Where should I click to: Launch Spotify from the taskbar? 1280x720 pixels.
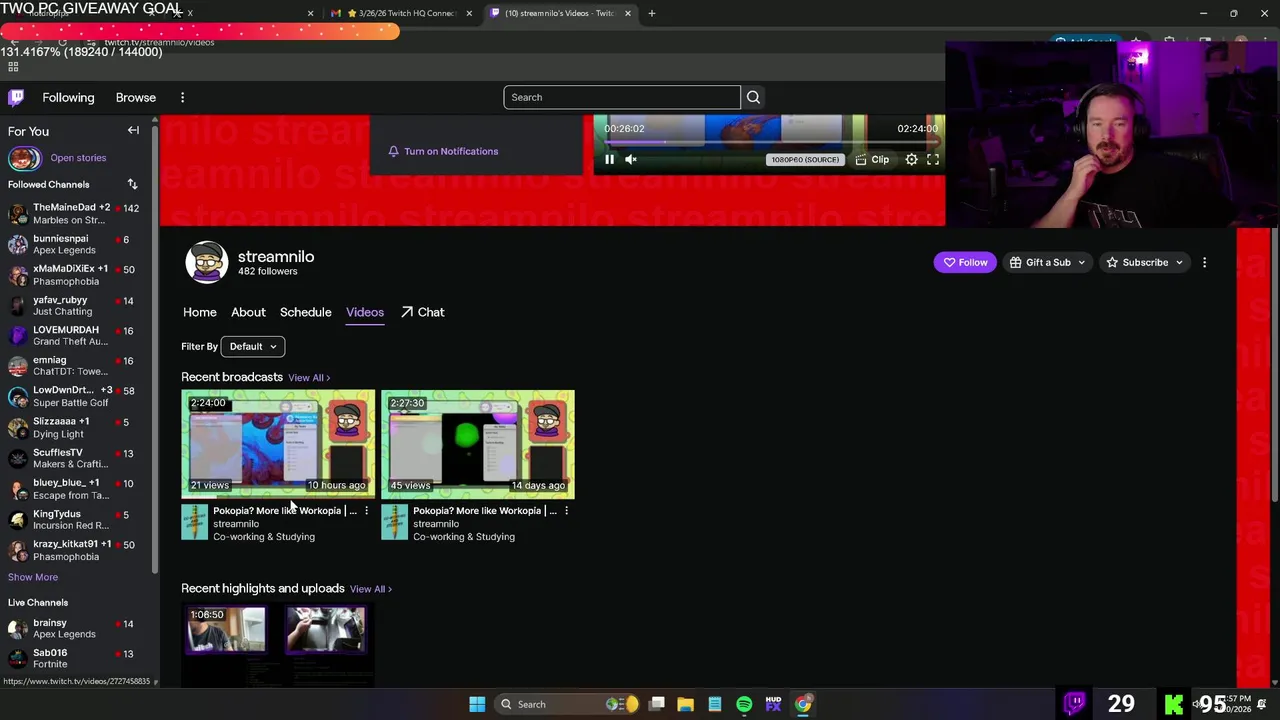pyautogui.click(x=744, y=704)
